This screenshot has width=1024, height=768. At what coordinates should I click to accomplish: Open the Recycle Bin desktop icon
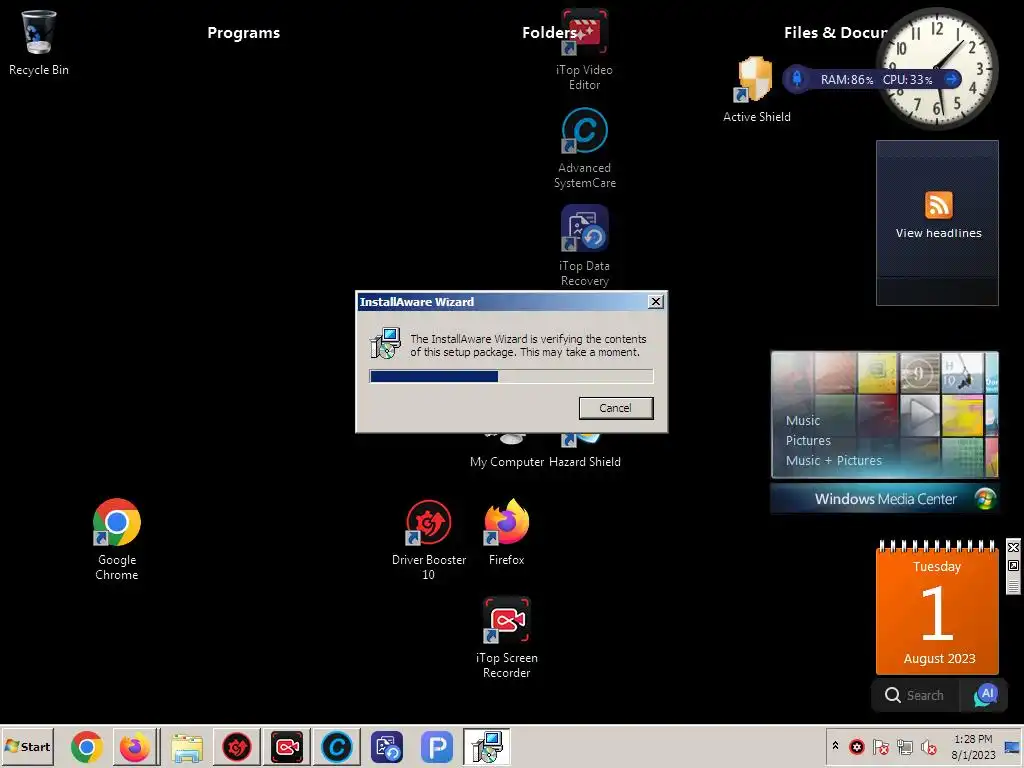(39, 42)
